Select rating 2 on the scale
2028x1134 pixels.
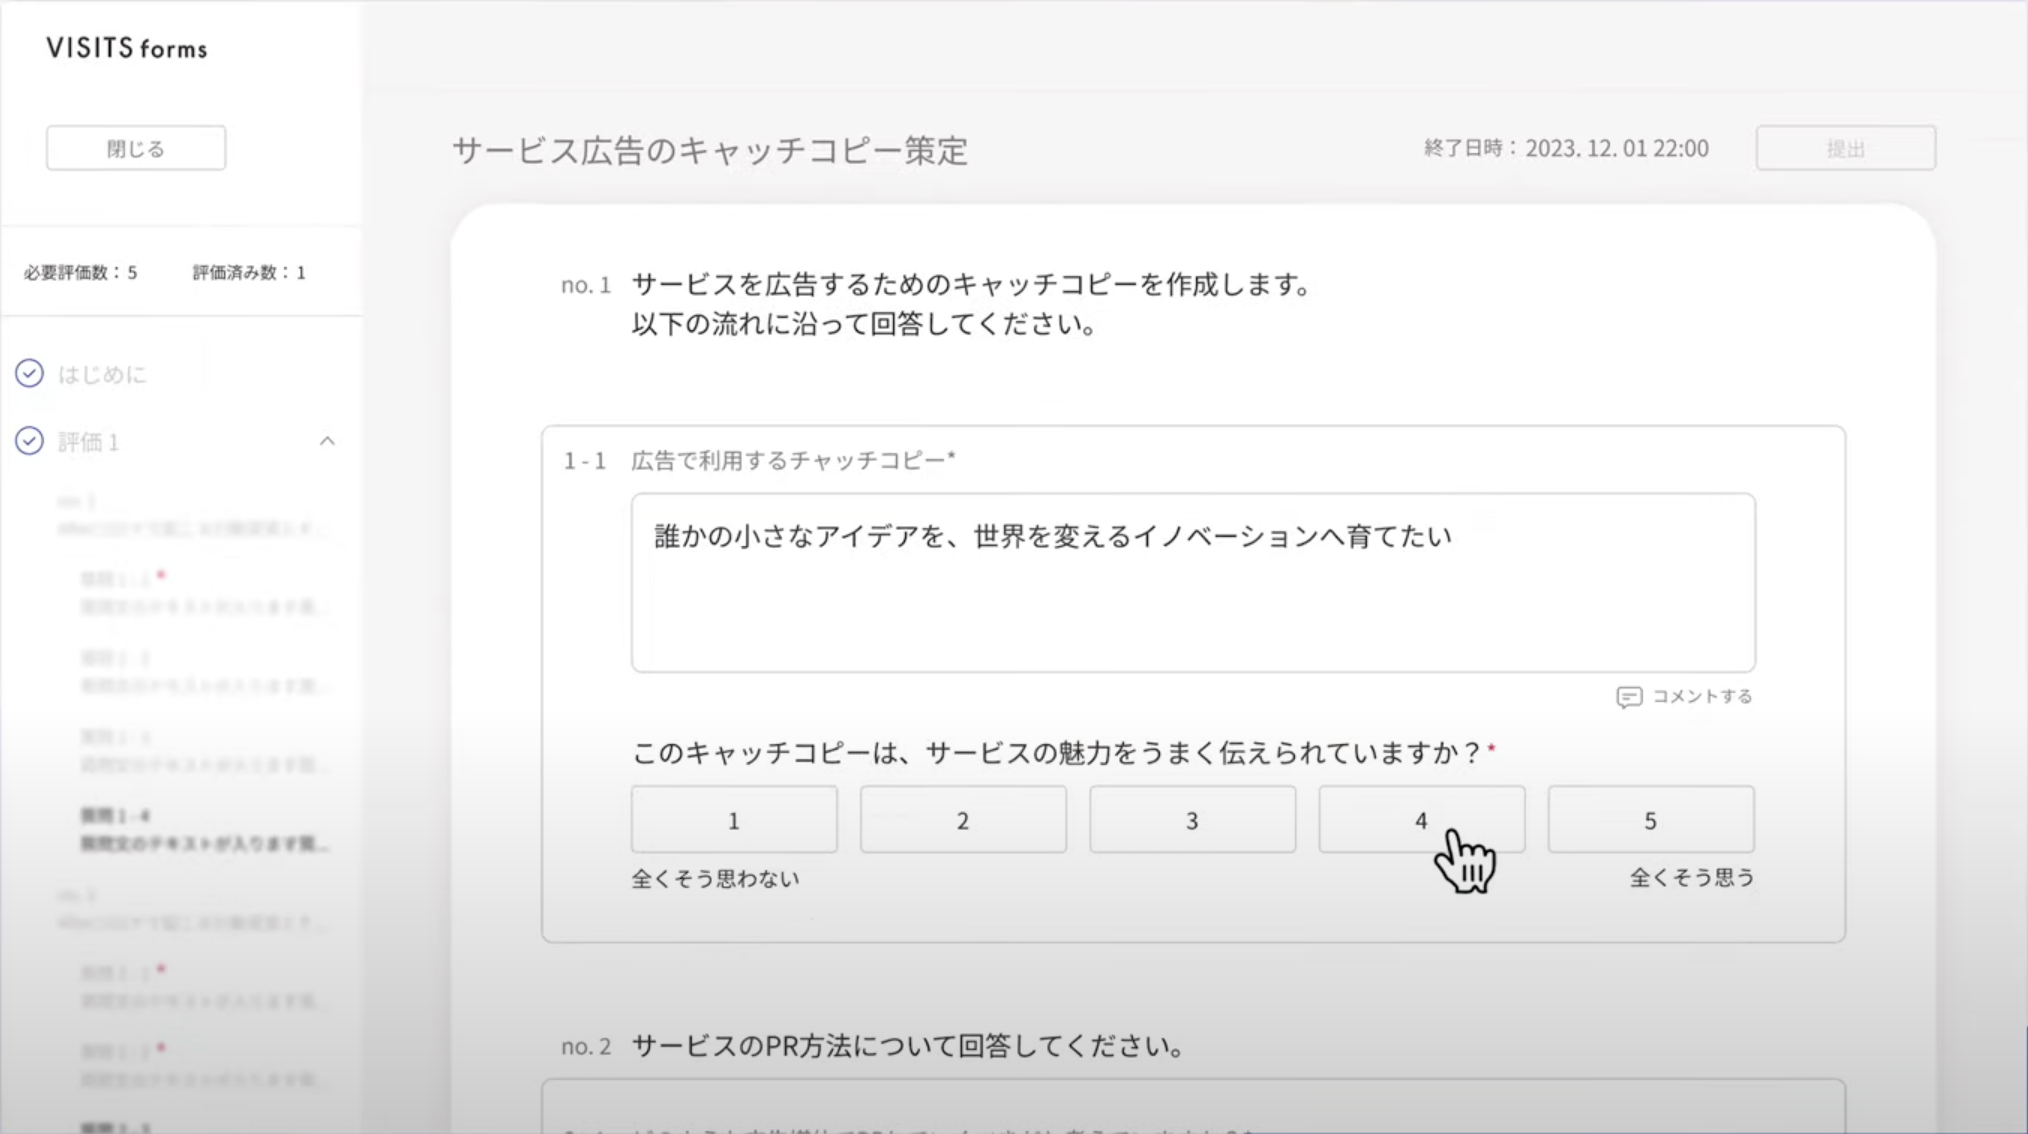click(962, 820)
